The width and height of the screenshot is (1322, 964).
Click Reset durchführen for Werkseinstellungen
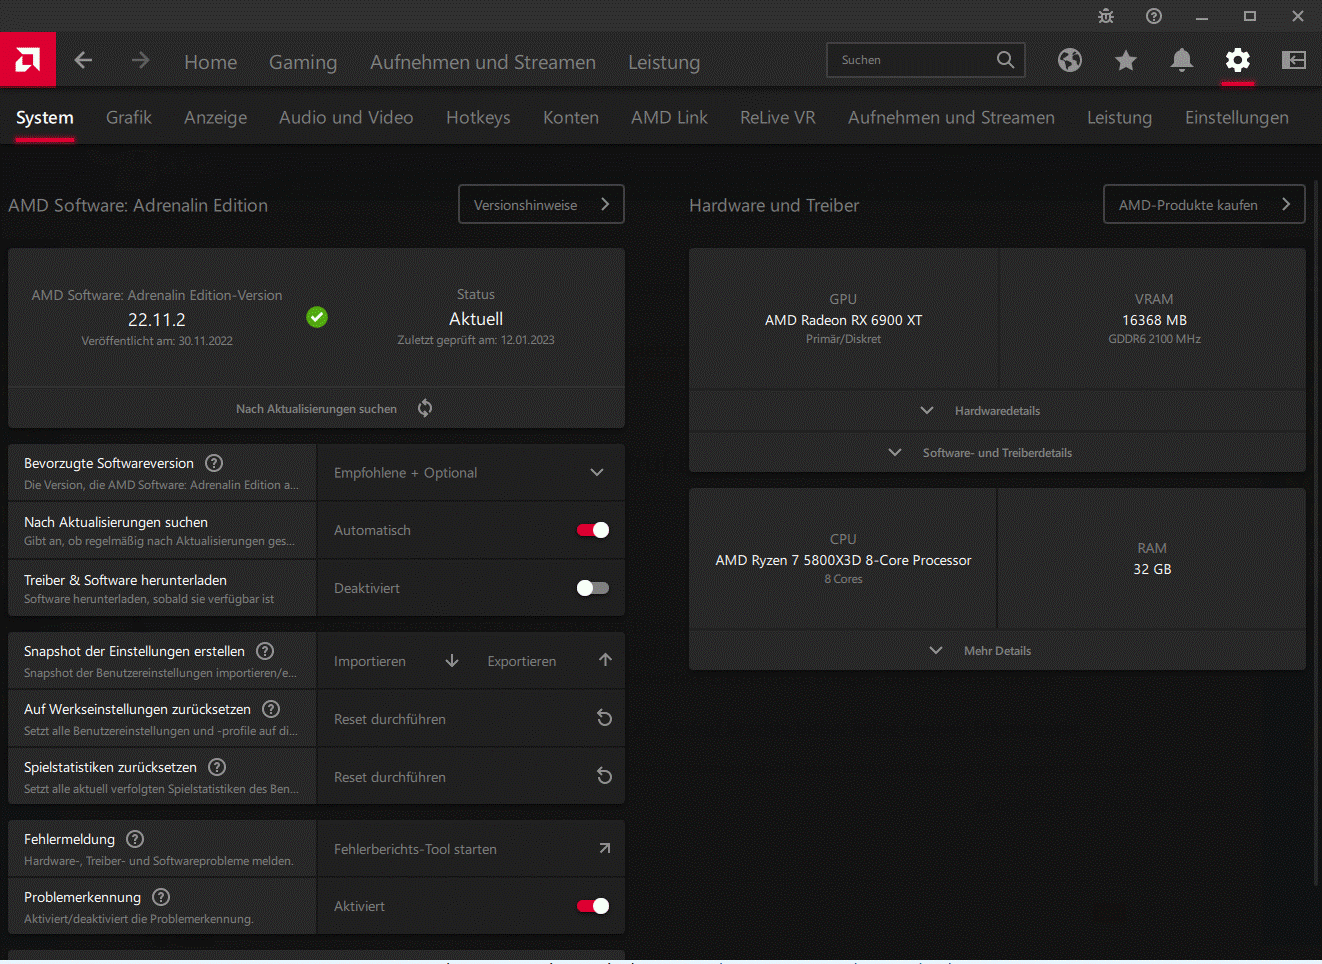pos(471,719)
